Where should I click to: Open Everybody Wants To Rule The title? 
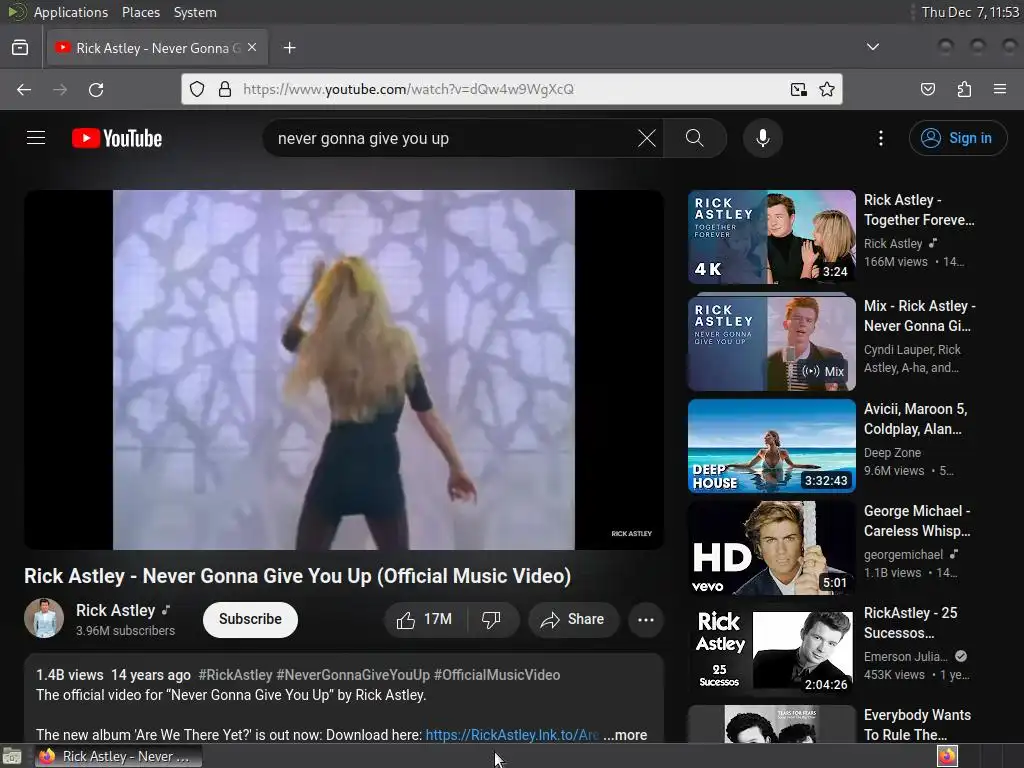[917, 725]
